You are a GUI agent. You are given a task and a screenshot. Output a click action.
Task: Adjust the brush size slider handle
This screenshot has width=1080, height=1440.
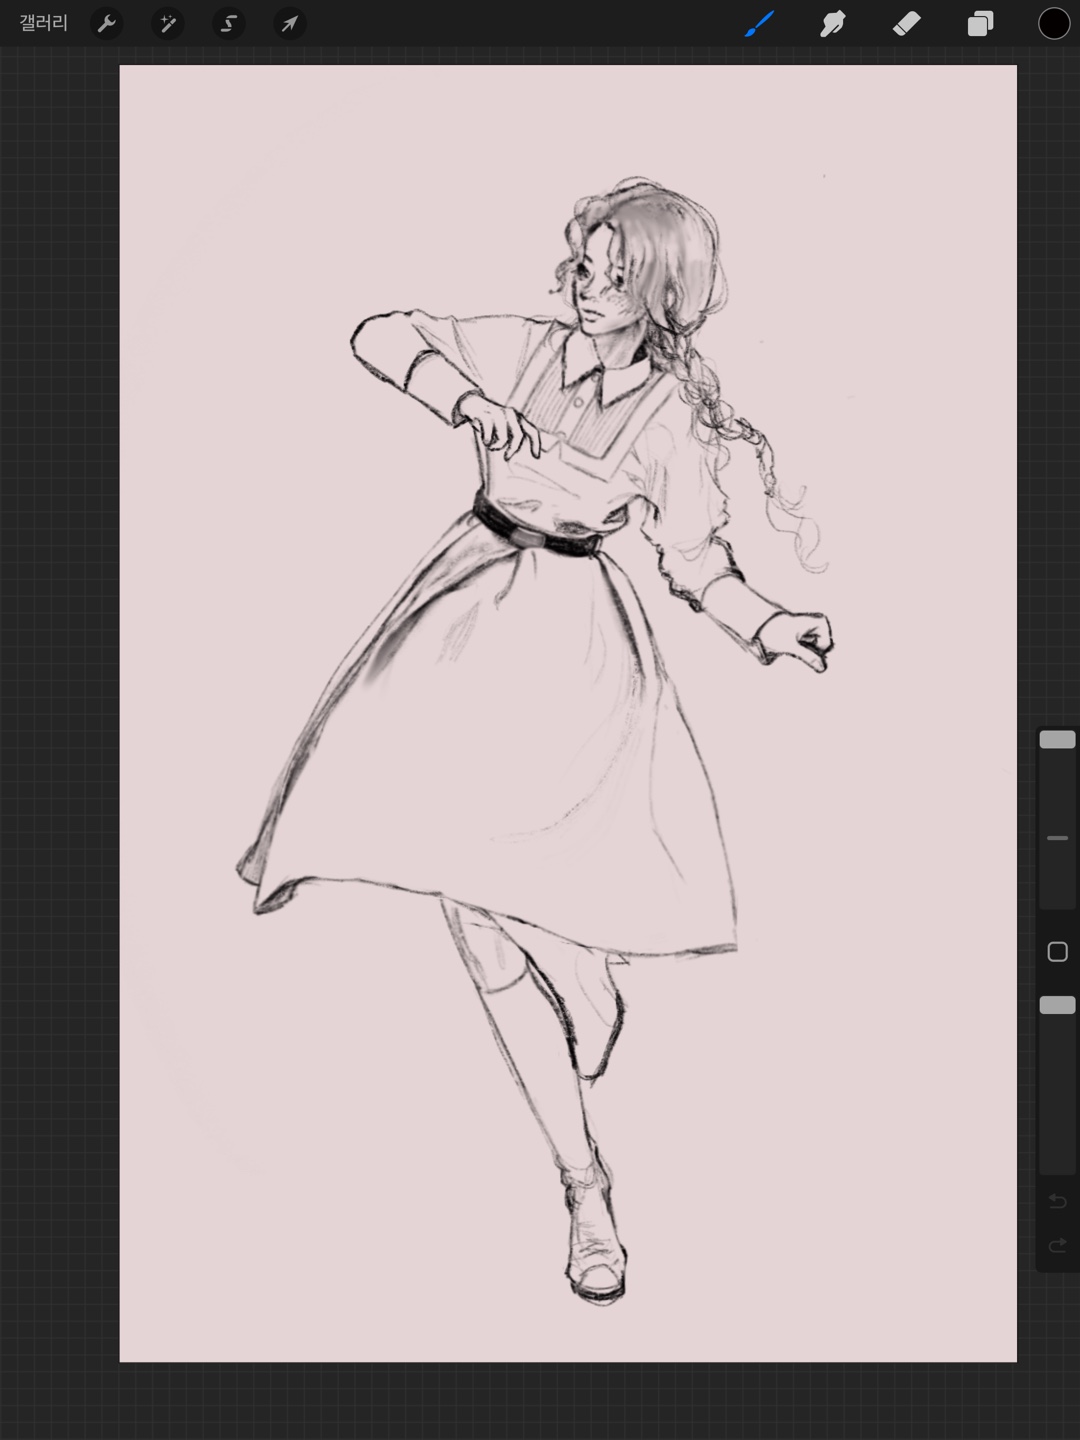pyautogui.click(x=1057, y=739)
